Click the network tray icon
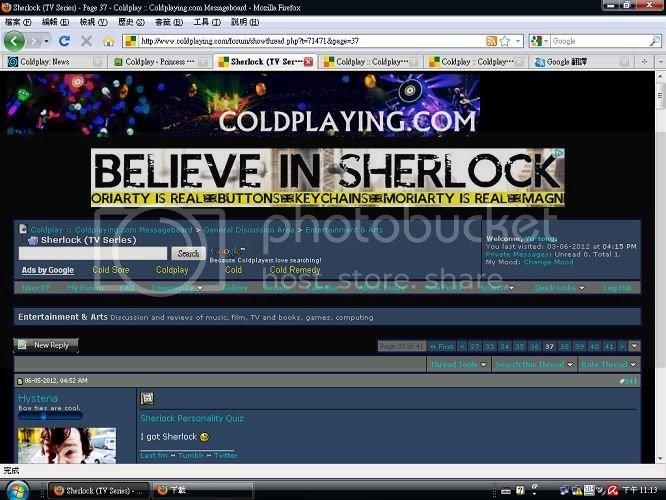The width and height of the screenshot is (666, 500). coord(564,491)
